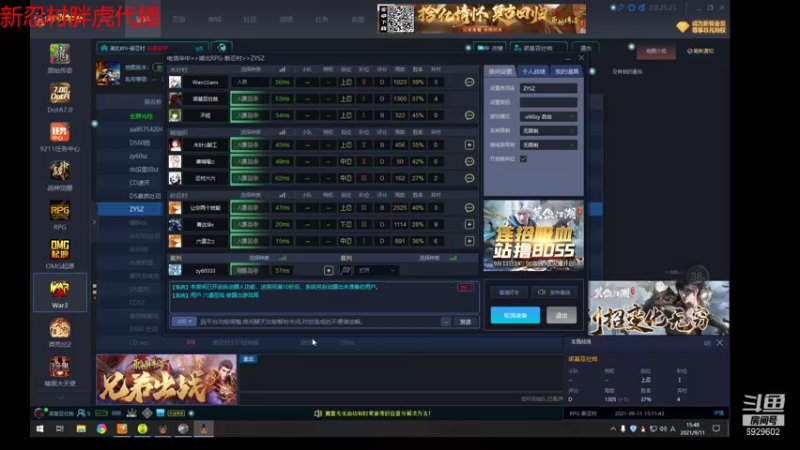The height and width of the screenshot is (450, 800).
Task: Open the 连招吸血 站撸BOSS ad banner
Action: 534,235
